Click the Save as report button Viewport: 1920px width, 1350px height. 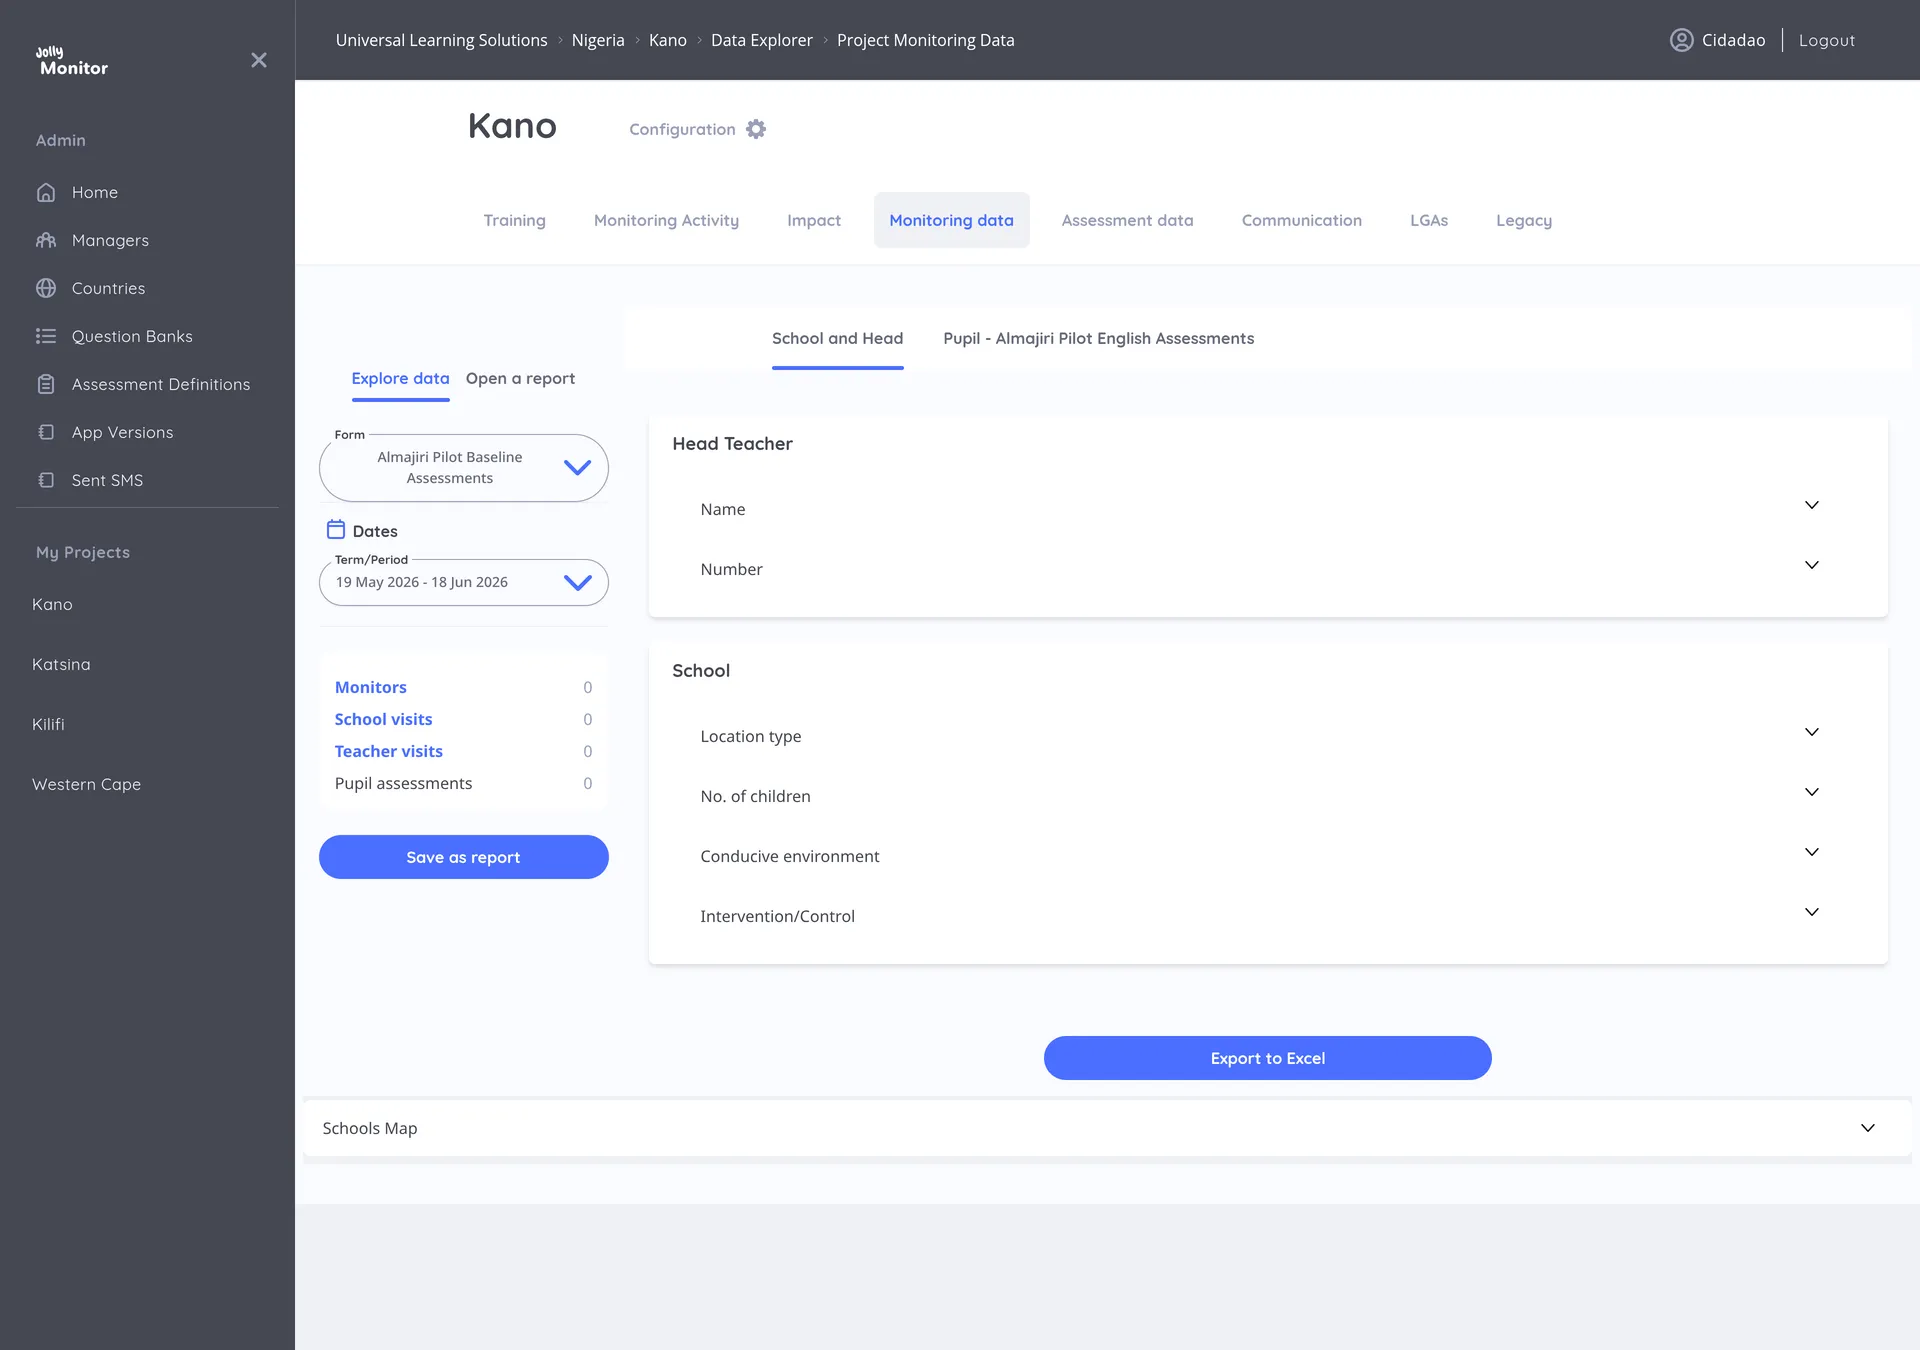tap(464, 857)
